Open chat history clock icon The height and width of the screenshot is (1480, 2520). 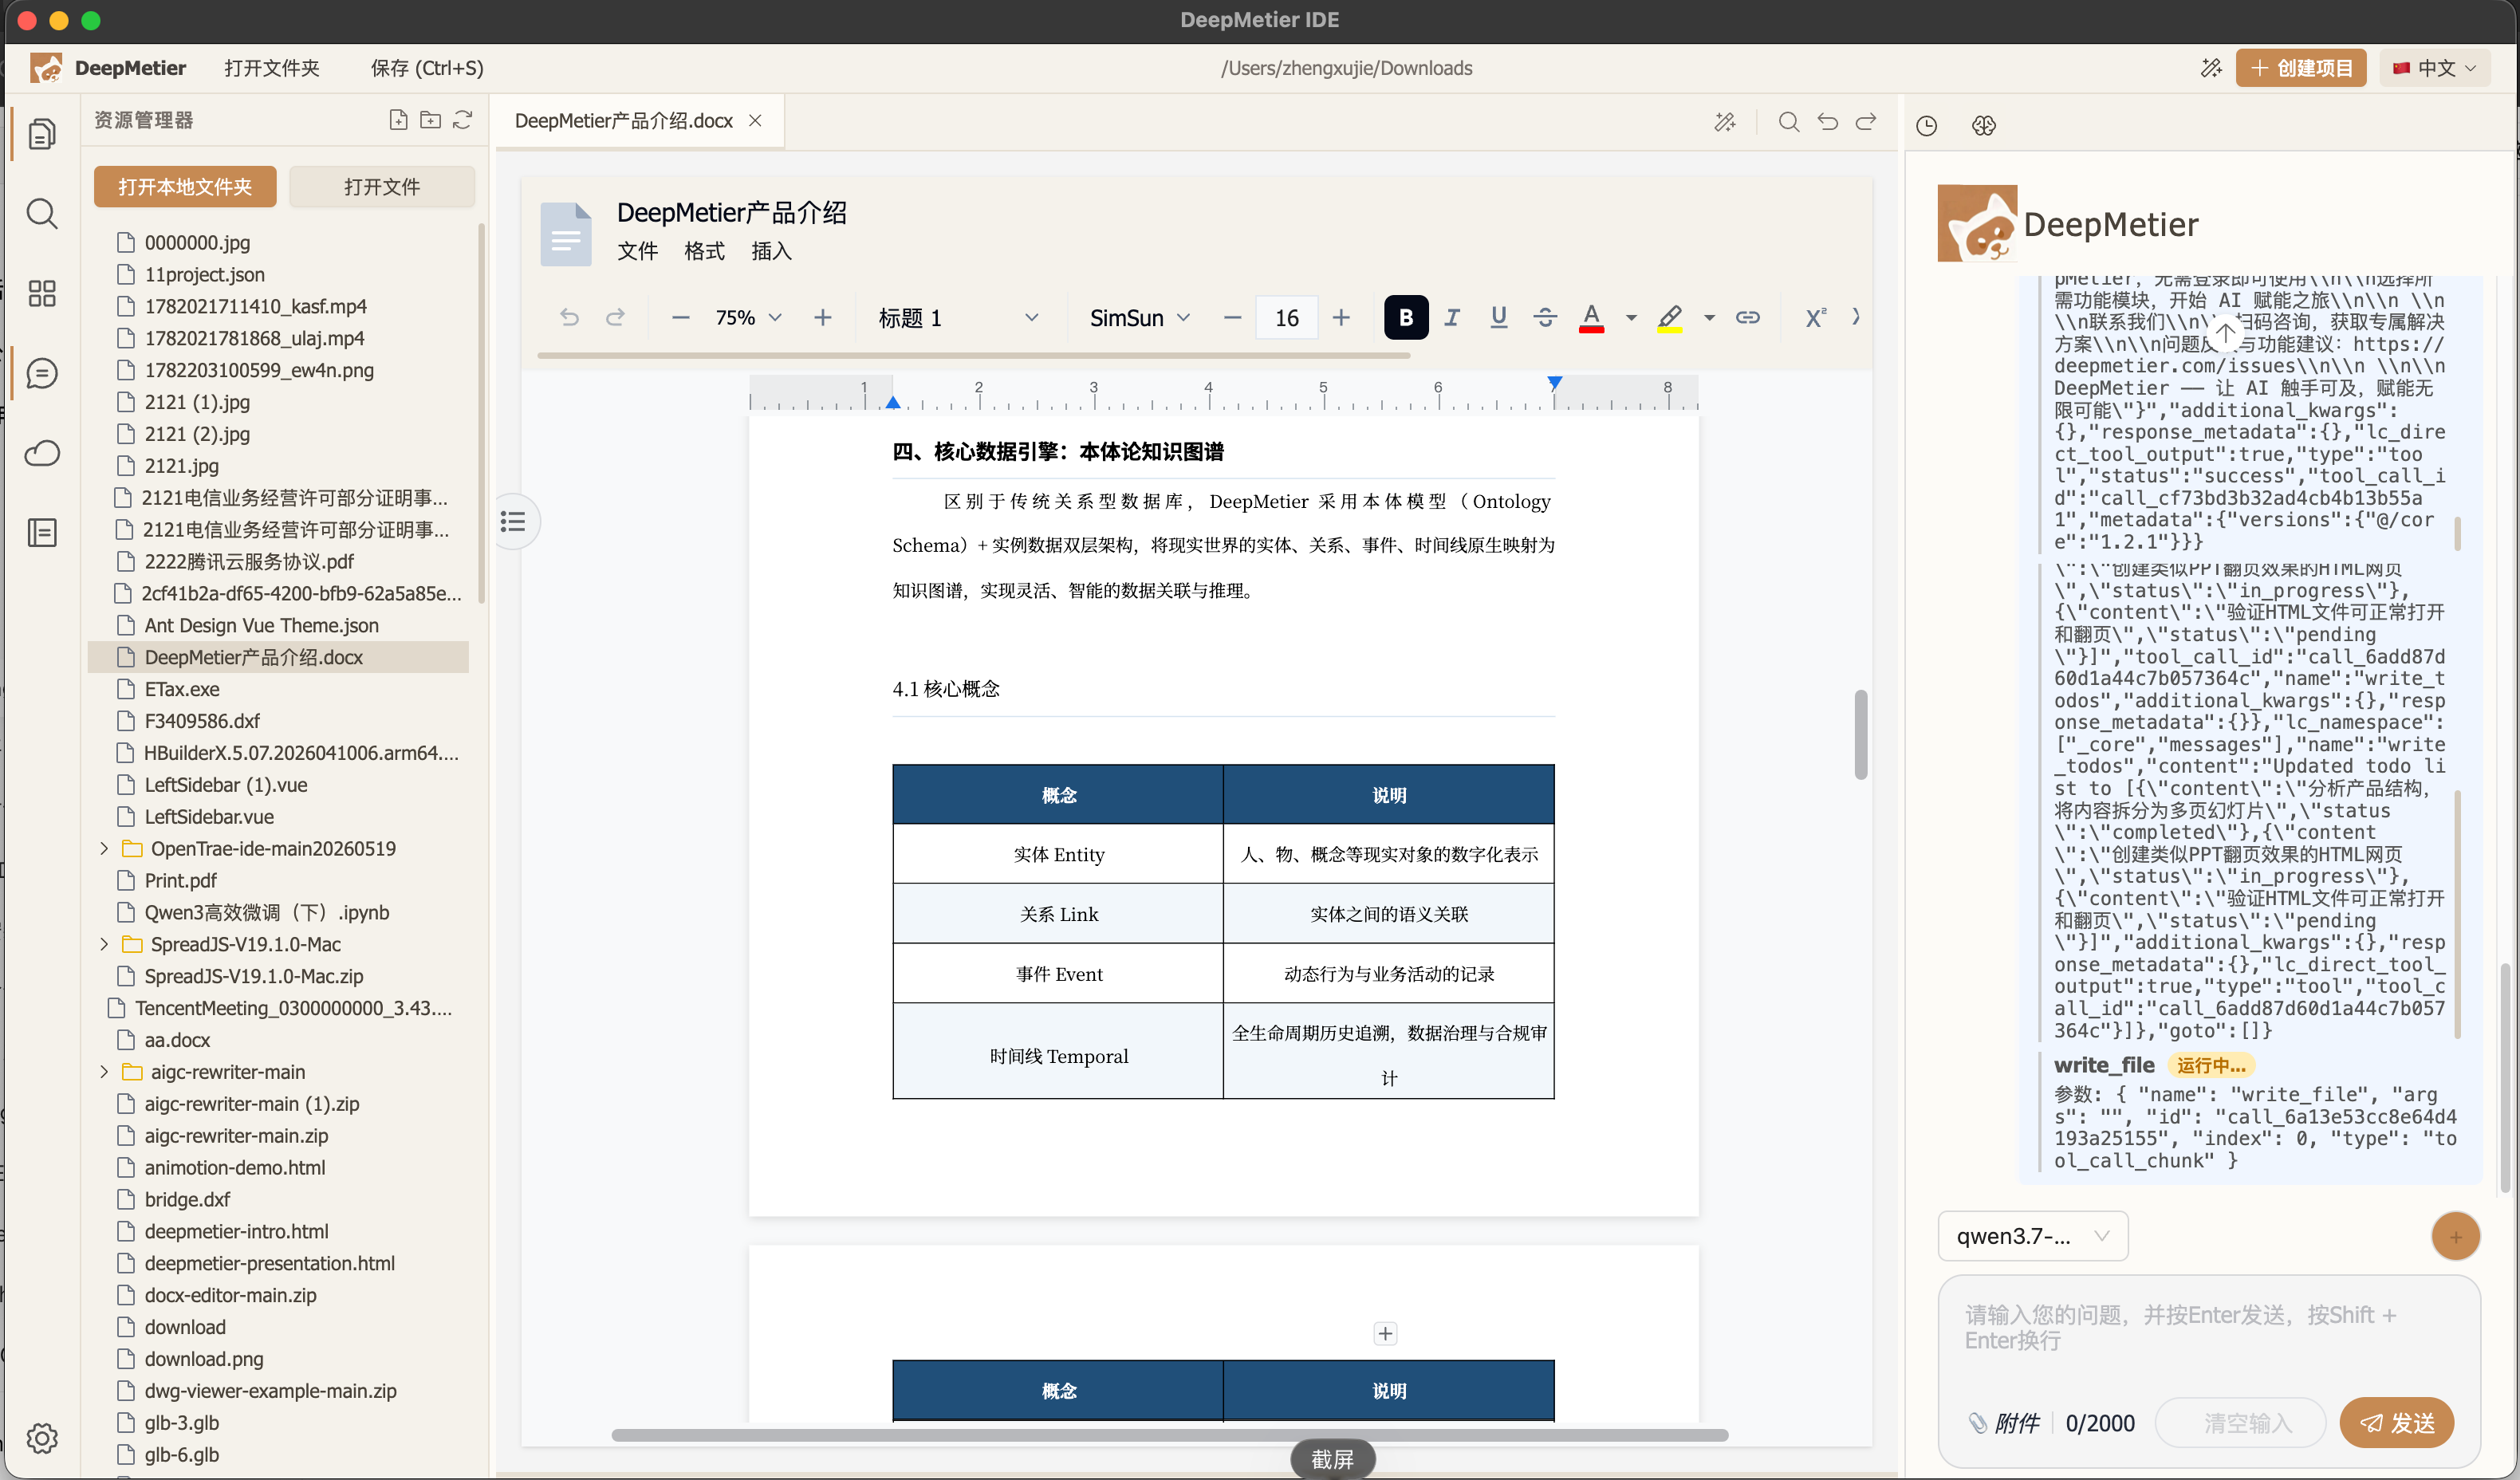pyautogui.click(x=1927, y=125)
